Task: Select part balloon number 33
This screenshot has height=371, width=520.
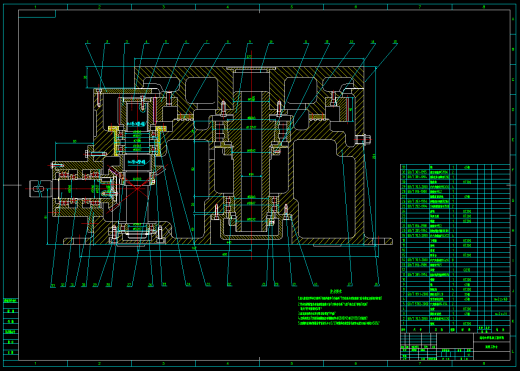Action: tap(53, 285)
